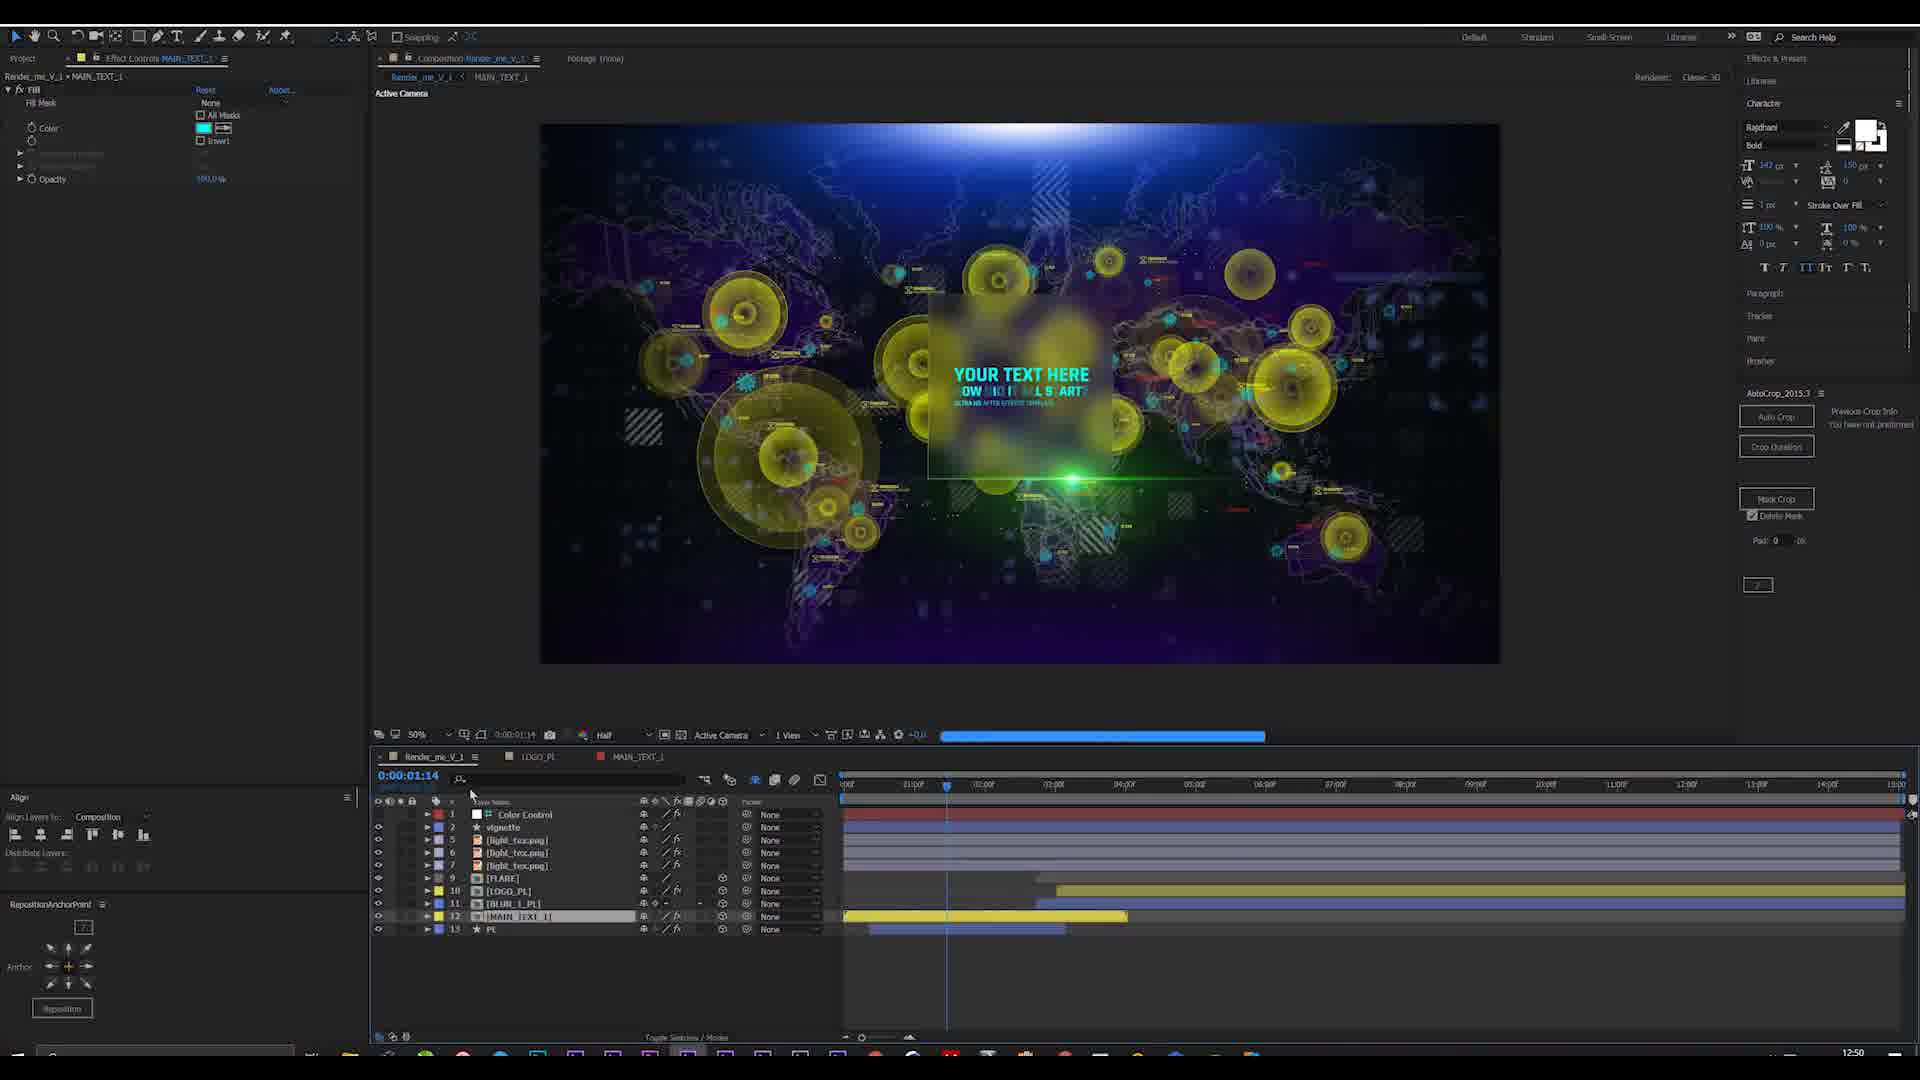Select the Brush tool
1920x1080 pixels.
click(x=200, y=36)
